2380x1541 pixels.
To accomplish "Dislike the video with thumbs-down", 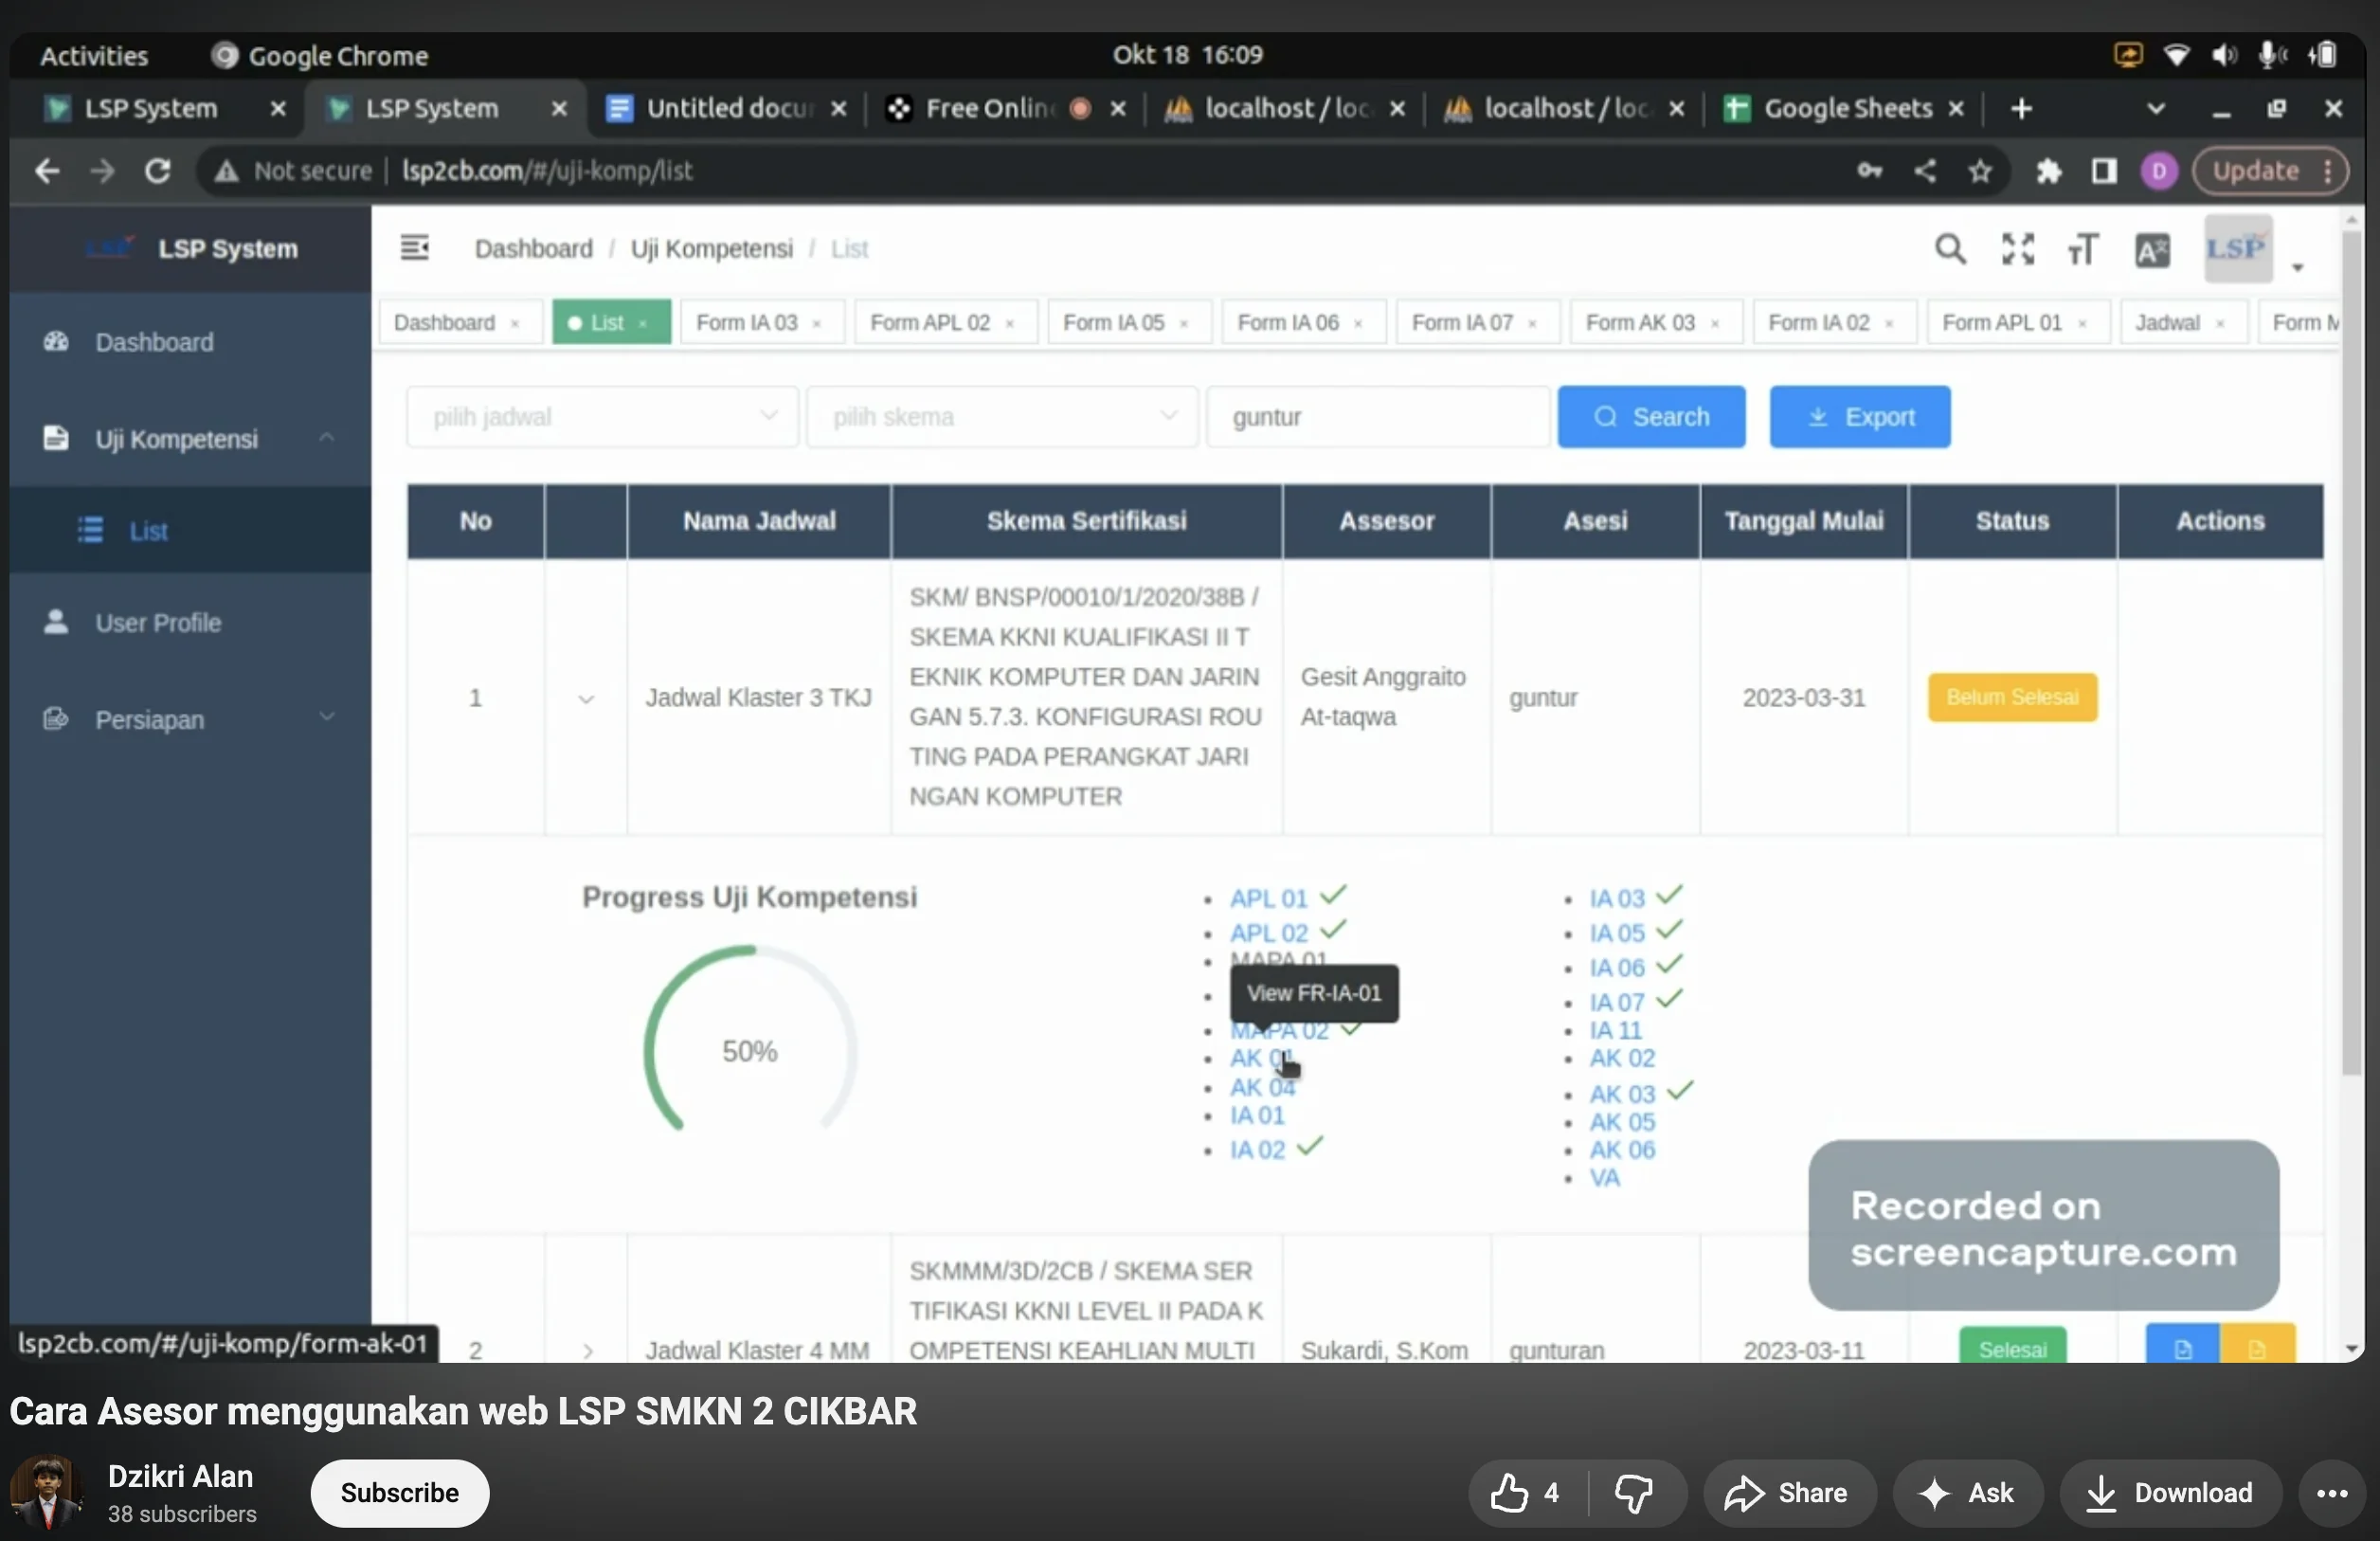I will [1634, 1493].
